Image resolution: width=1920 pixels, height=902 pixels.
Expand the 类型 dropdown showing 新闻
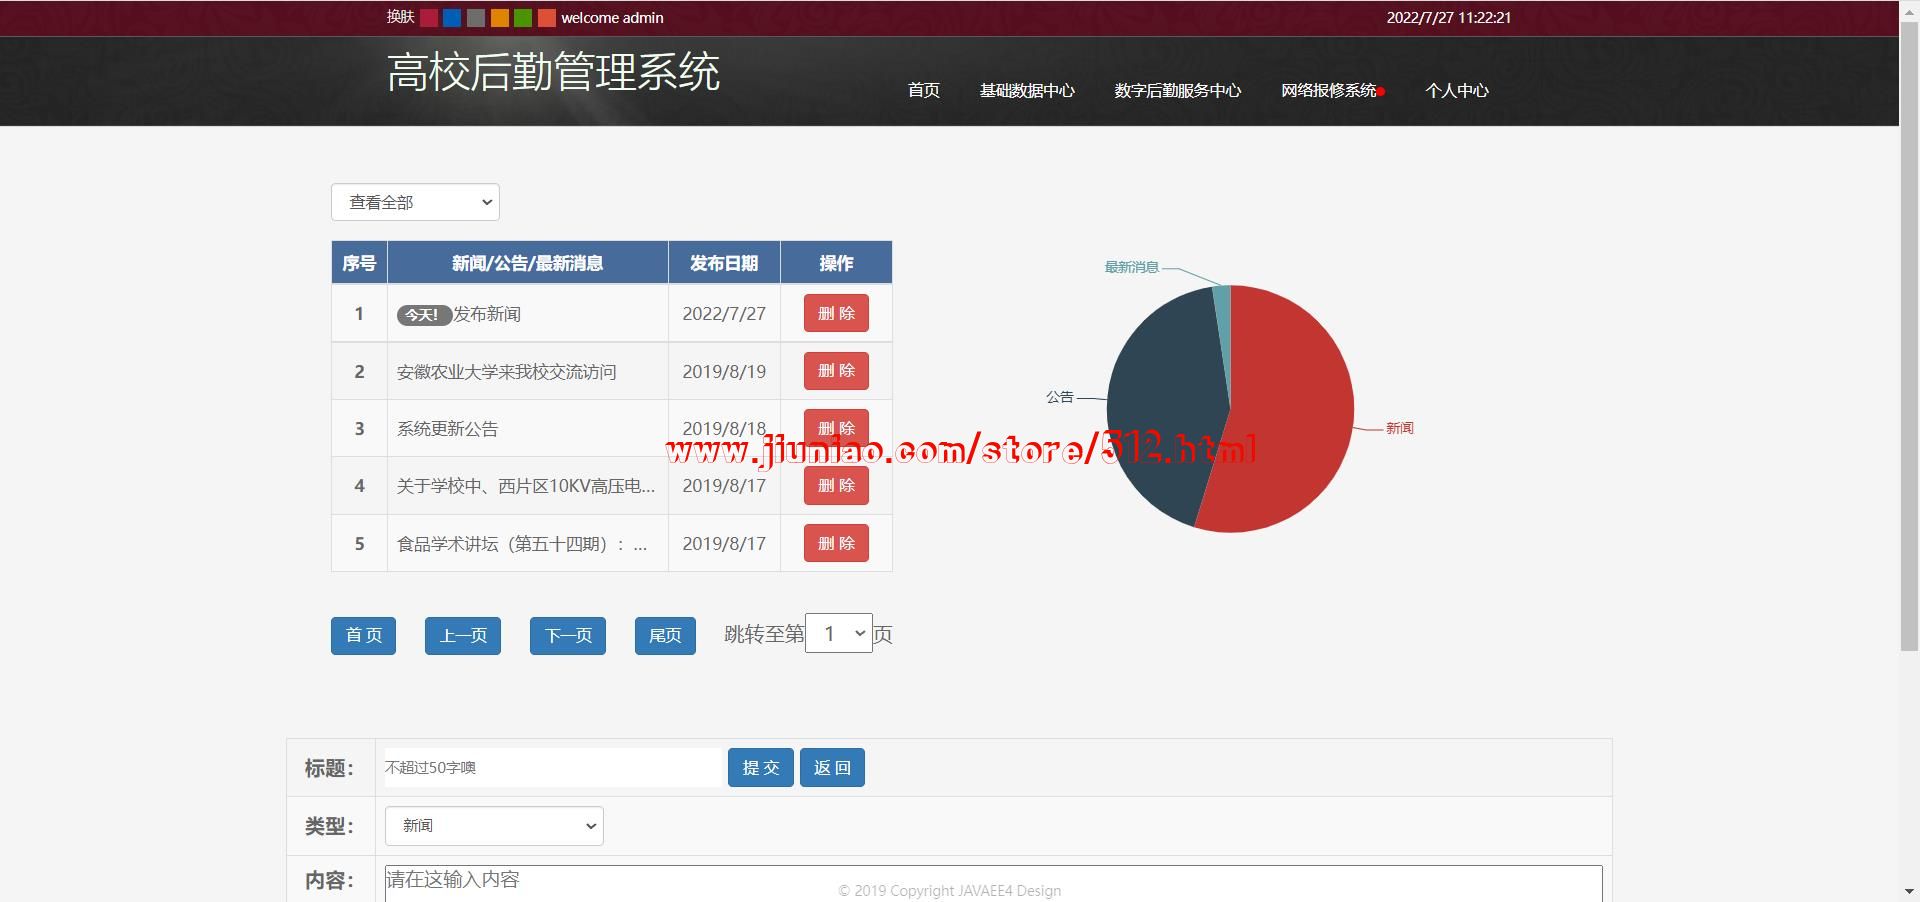(494, 826)
